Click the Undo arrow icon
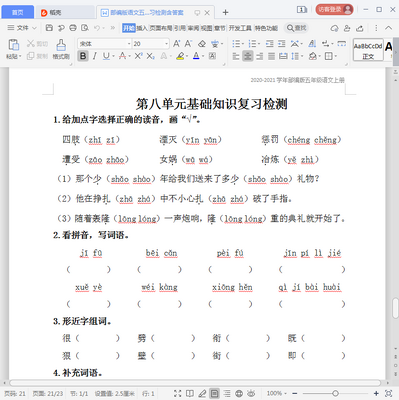Viewport: 399px width, 400px height. (97, 28)
